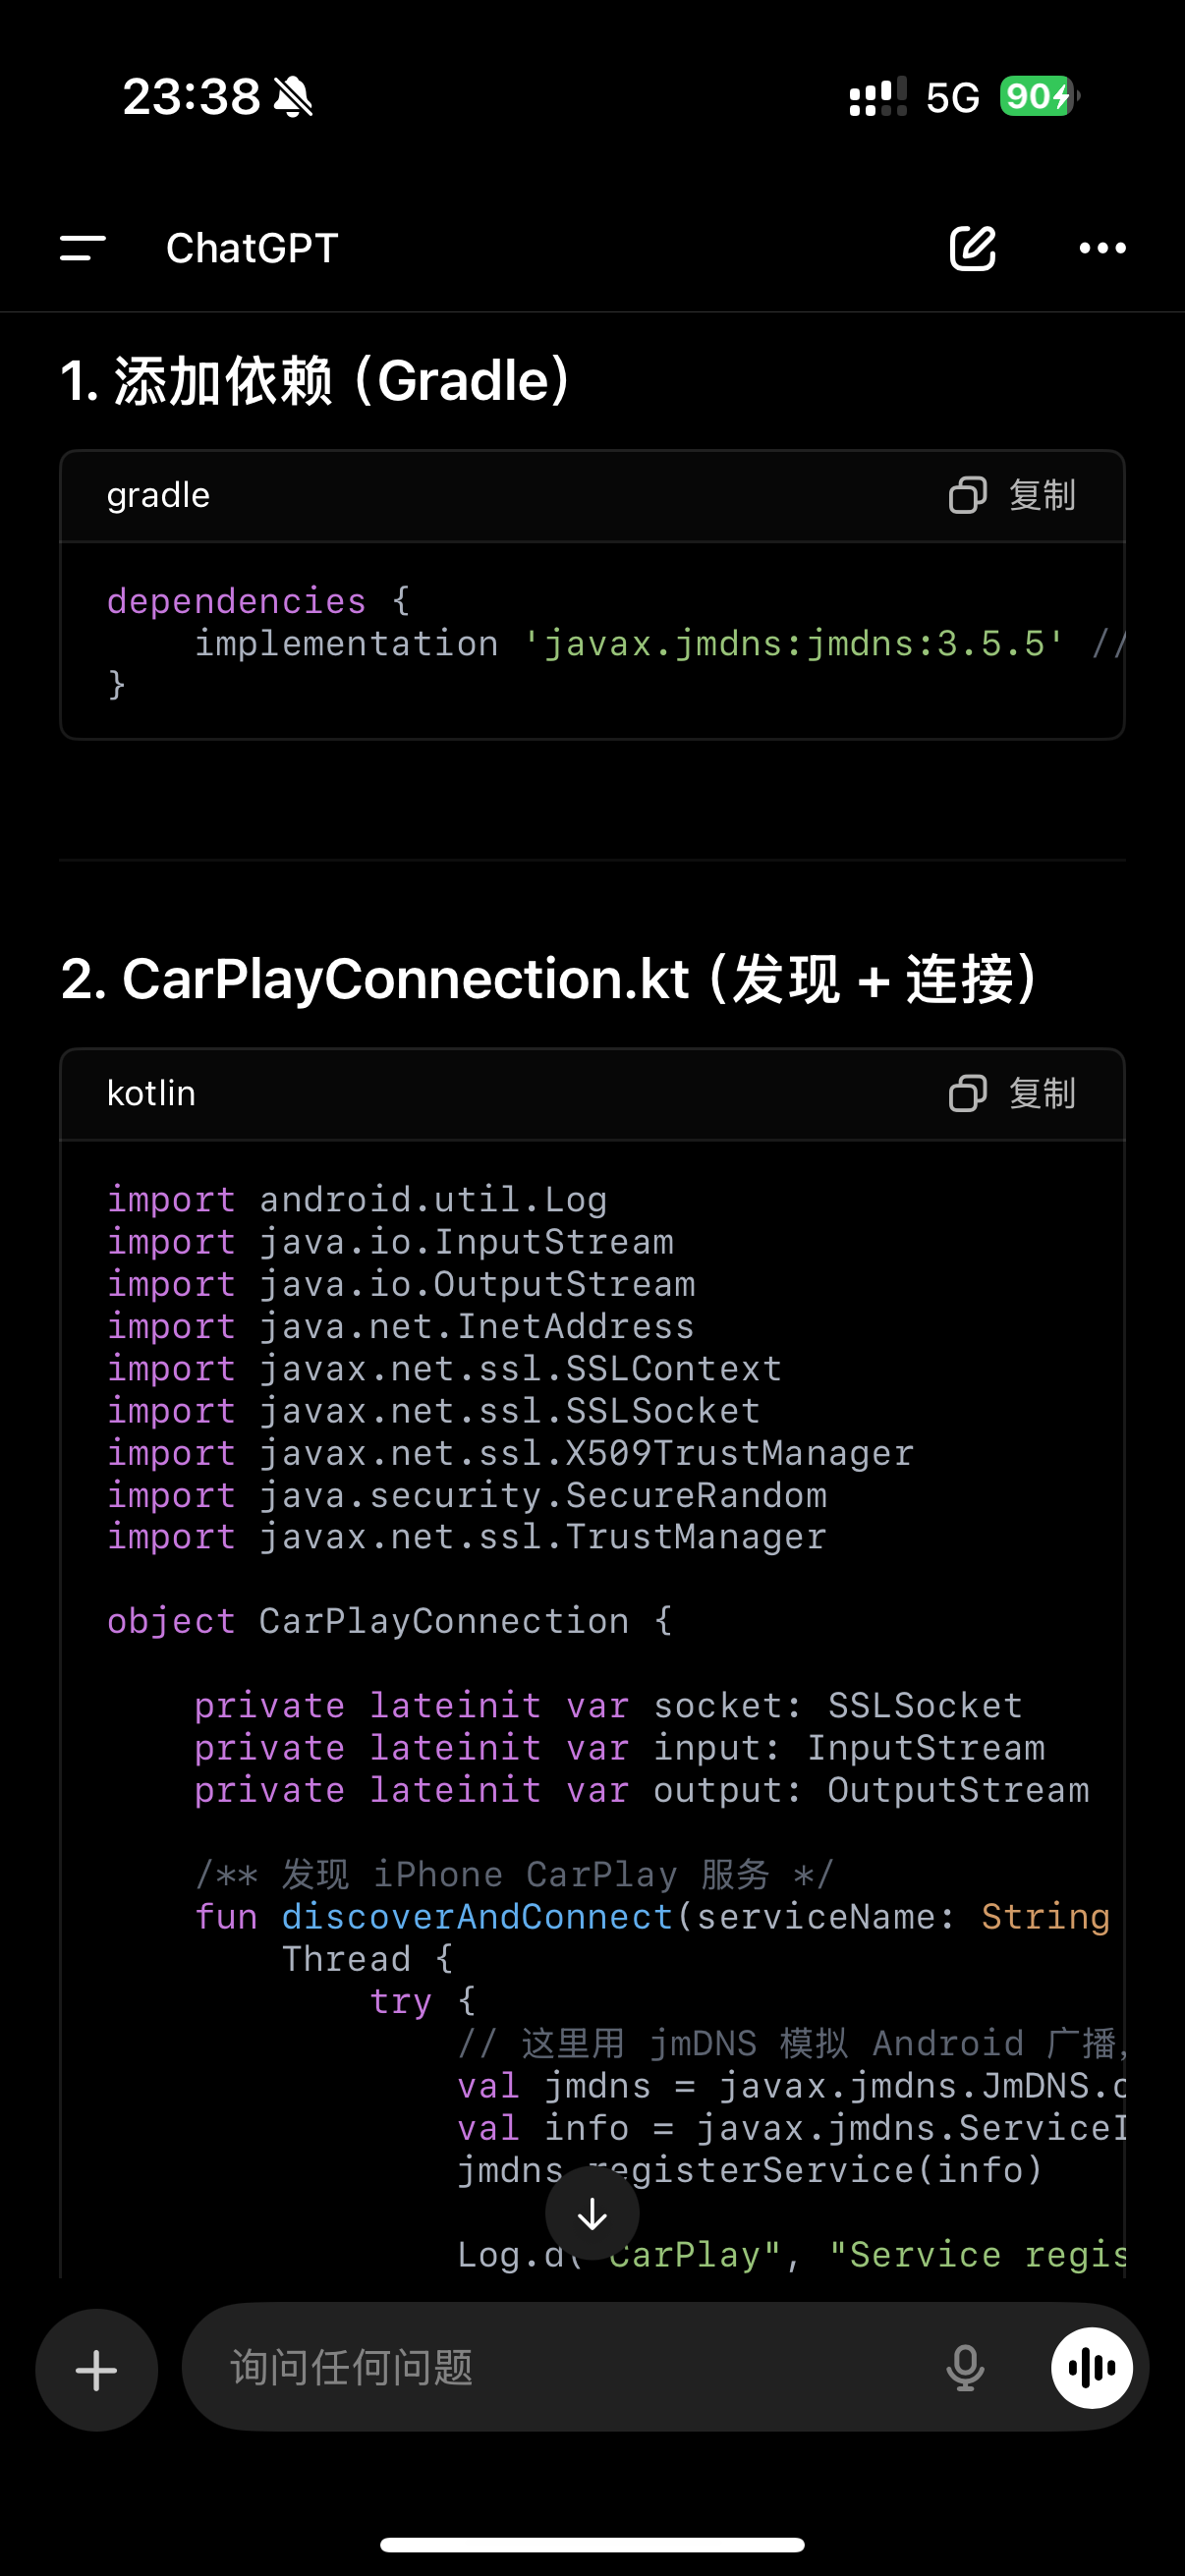
Task: Tap the kotlin language label
Action: pos(151,1093)
